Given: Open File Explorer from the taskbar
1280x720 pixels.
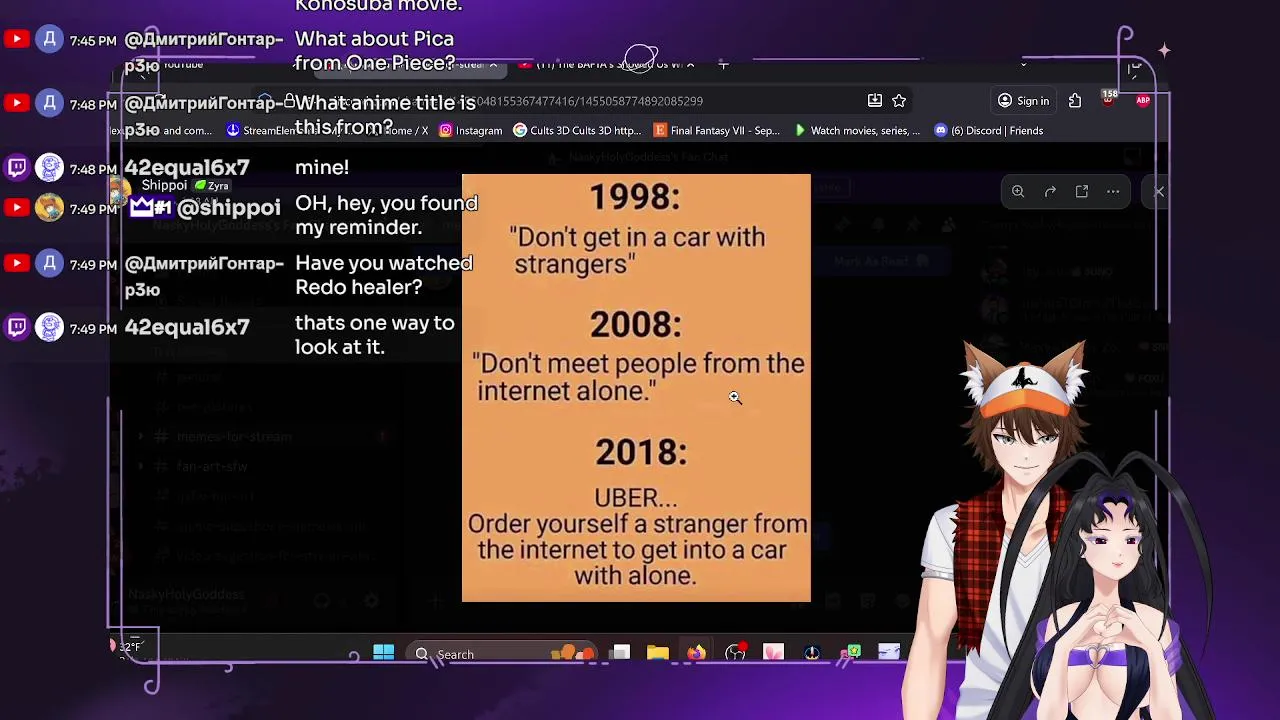Looking at the screenshot, I should click(658, 654).
